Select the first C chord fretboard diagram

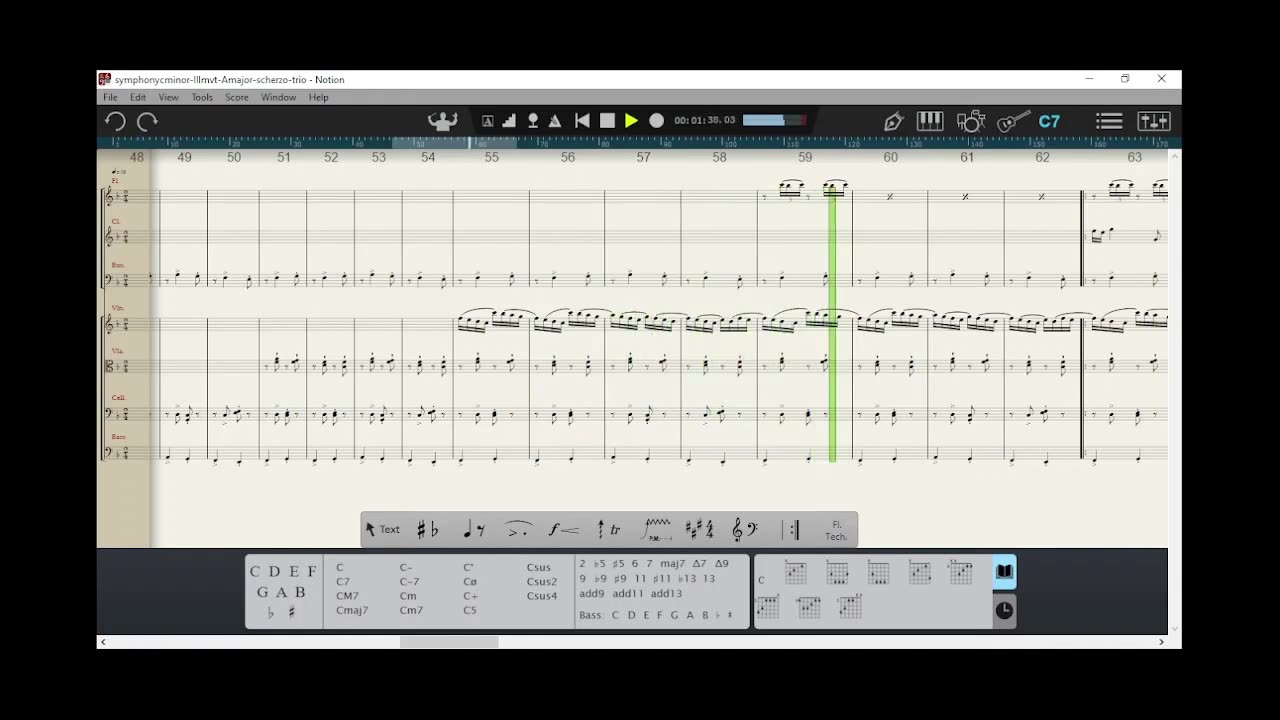(795, 573)
